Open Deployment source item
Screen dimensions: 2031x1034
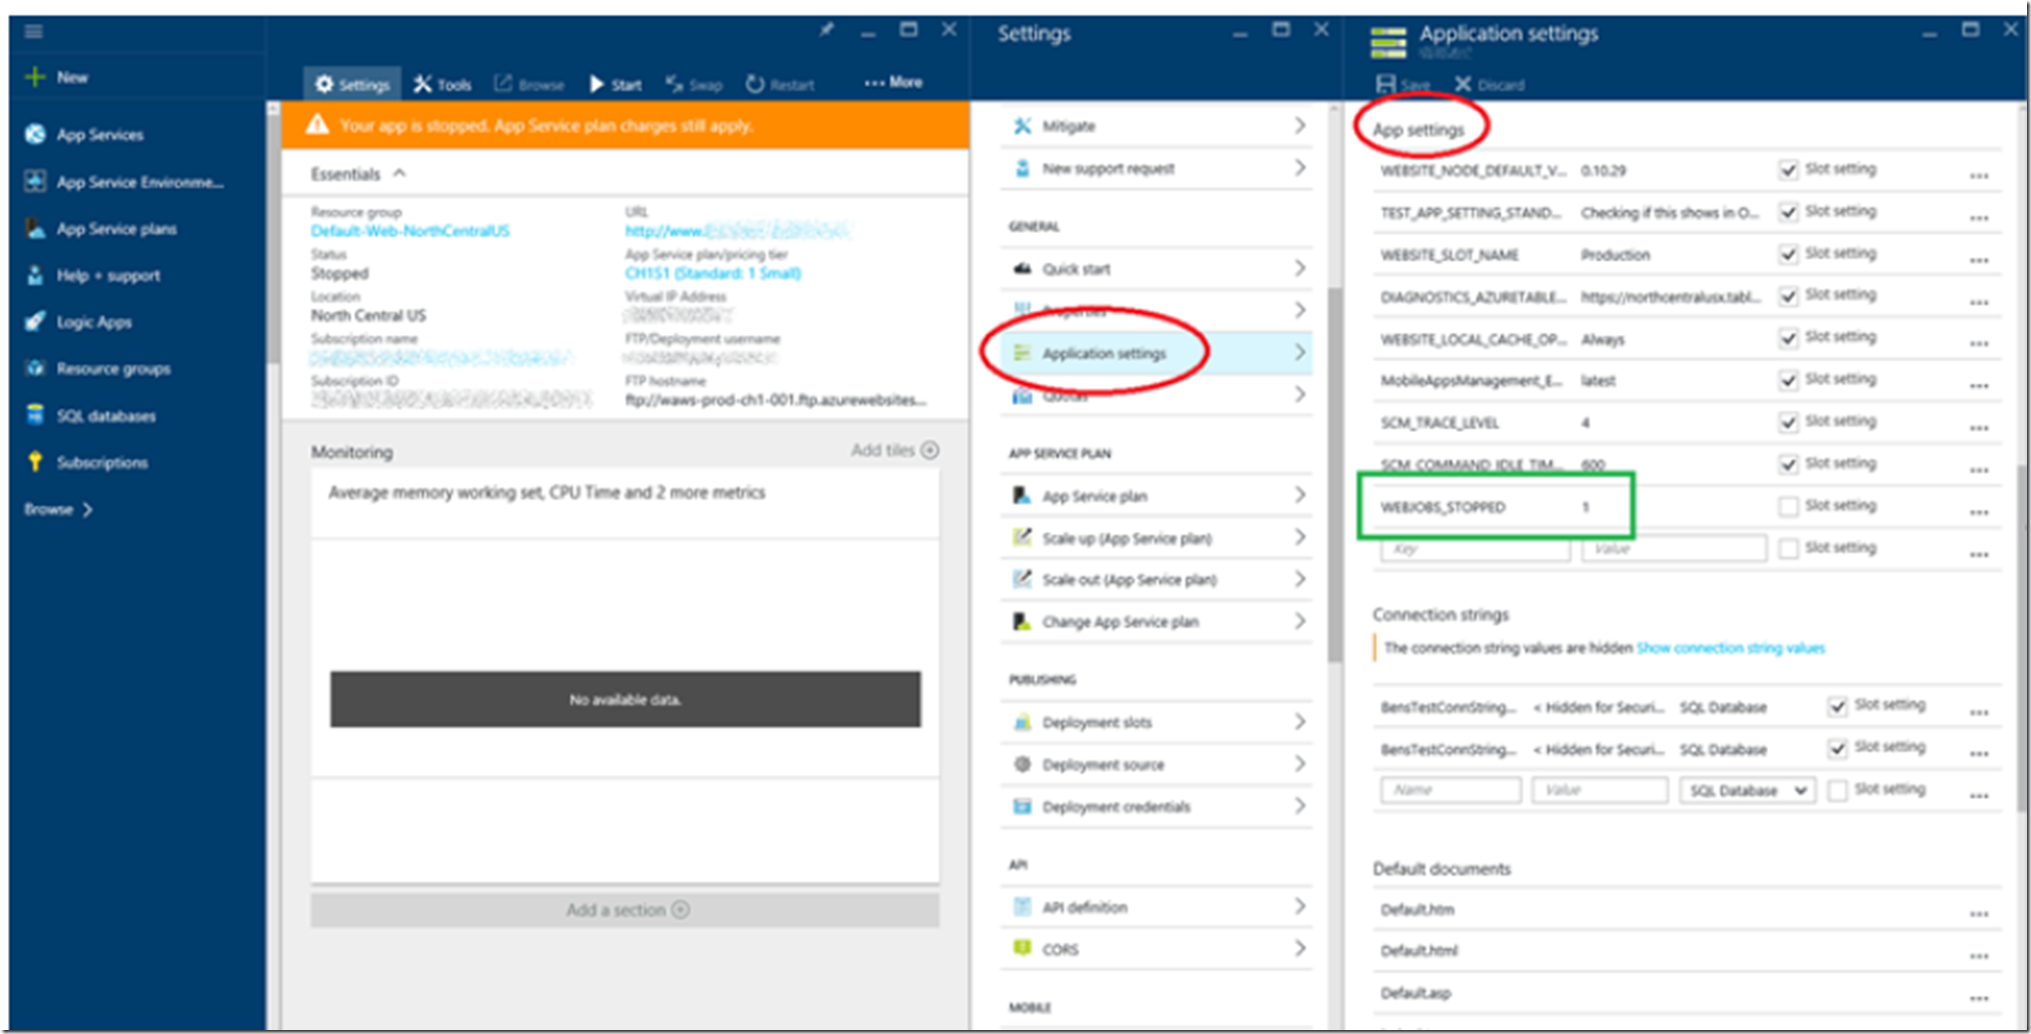(1158, 765)
